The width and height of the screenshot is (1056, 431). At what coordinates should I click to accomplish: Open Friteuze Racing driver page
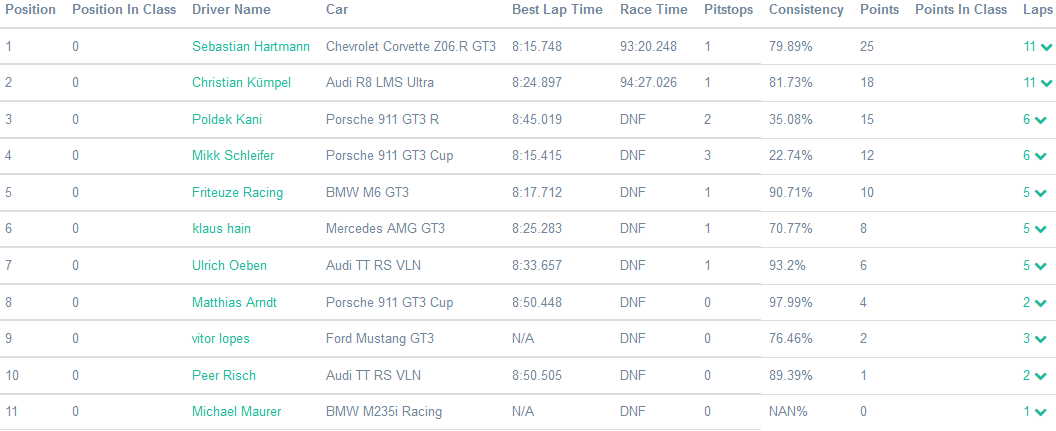pos(237,193)
